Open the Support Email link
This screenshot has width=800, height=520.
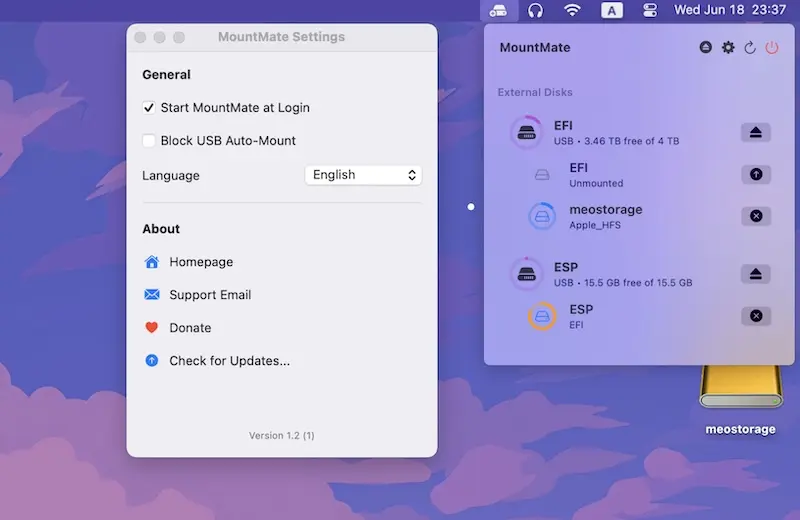(x=210, y=295)
